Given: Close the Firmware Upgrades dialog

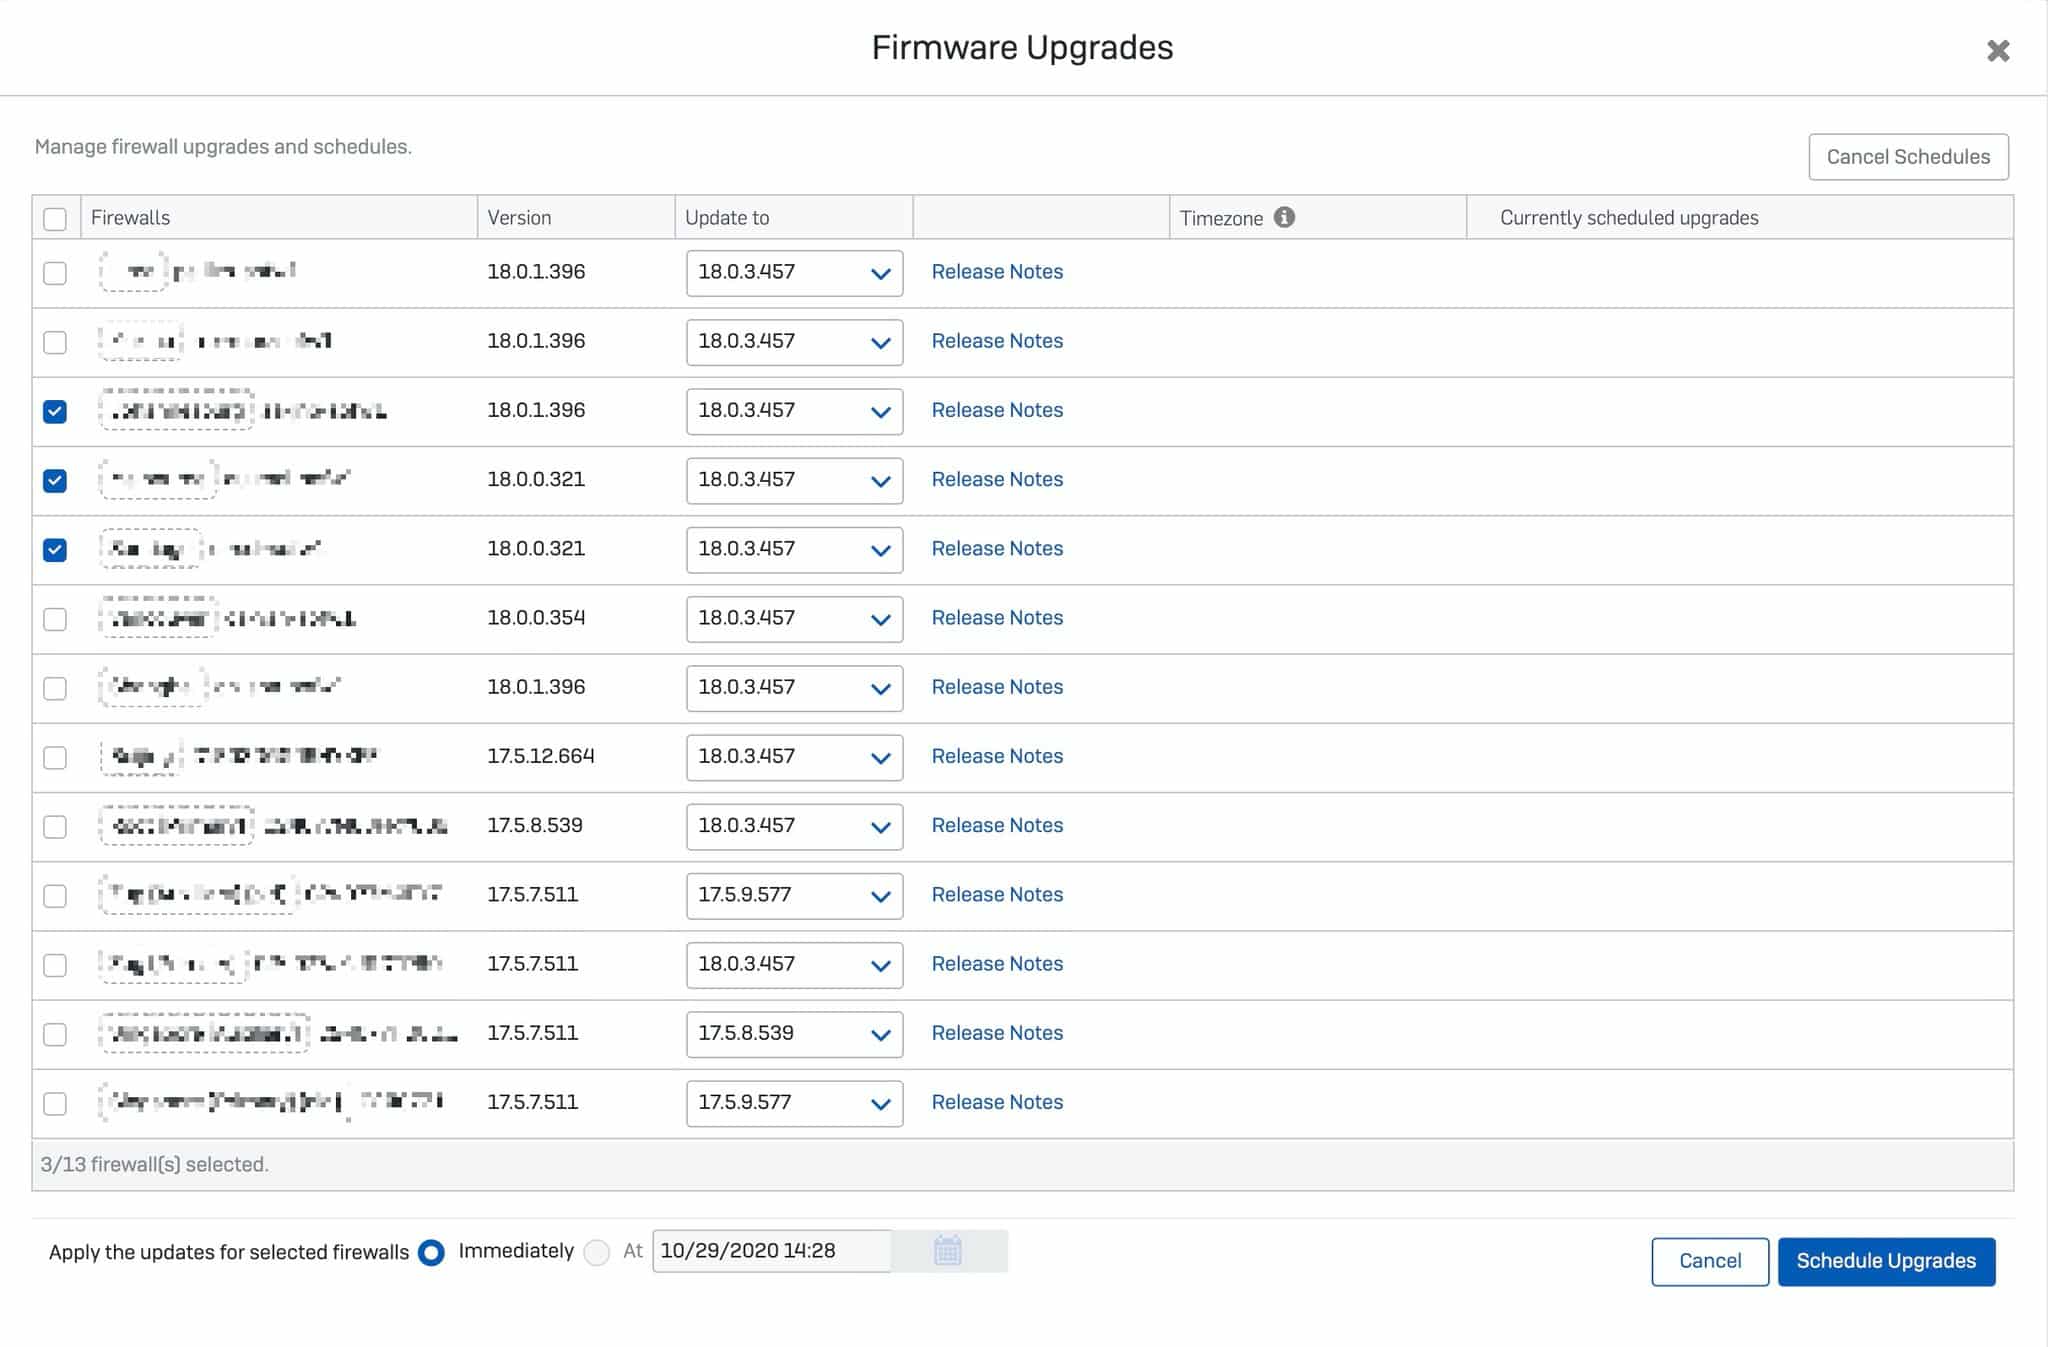Looking at the screenshot, I should coord(1997,50).
